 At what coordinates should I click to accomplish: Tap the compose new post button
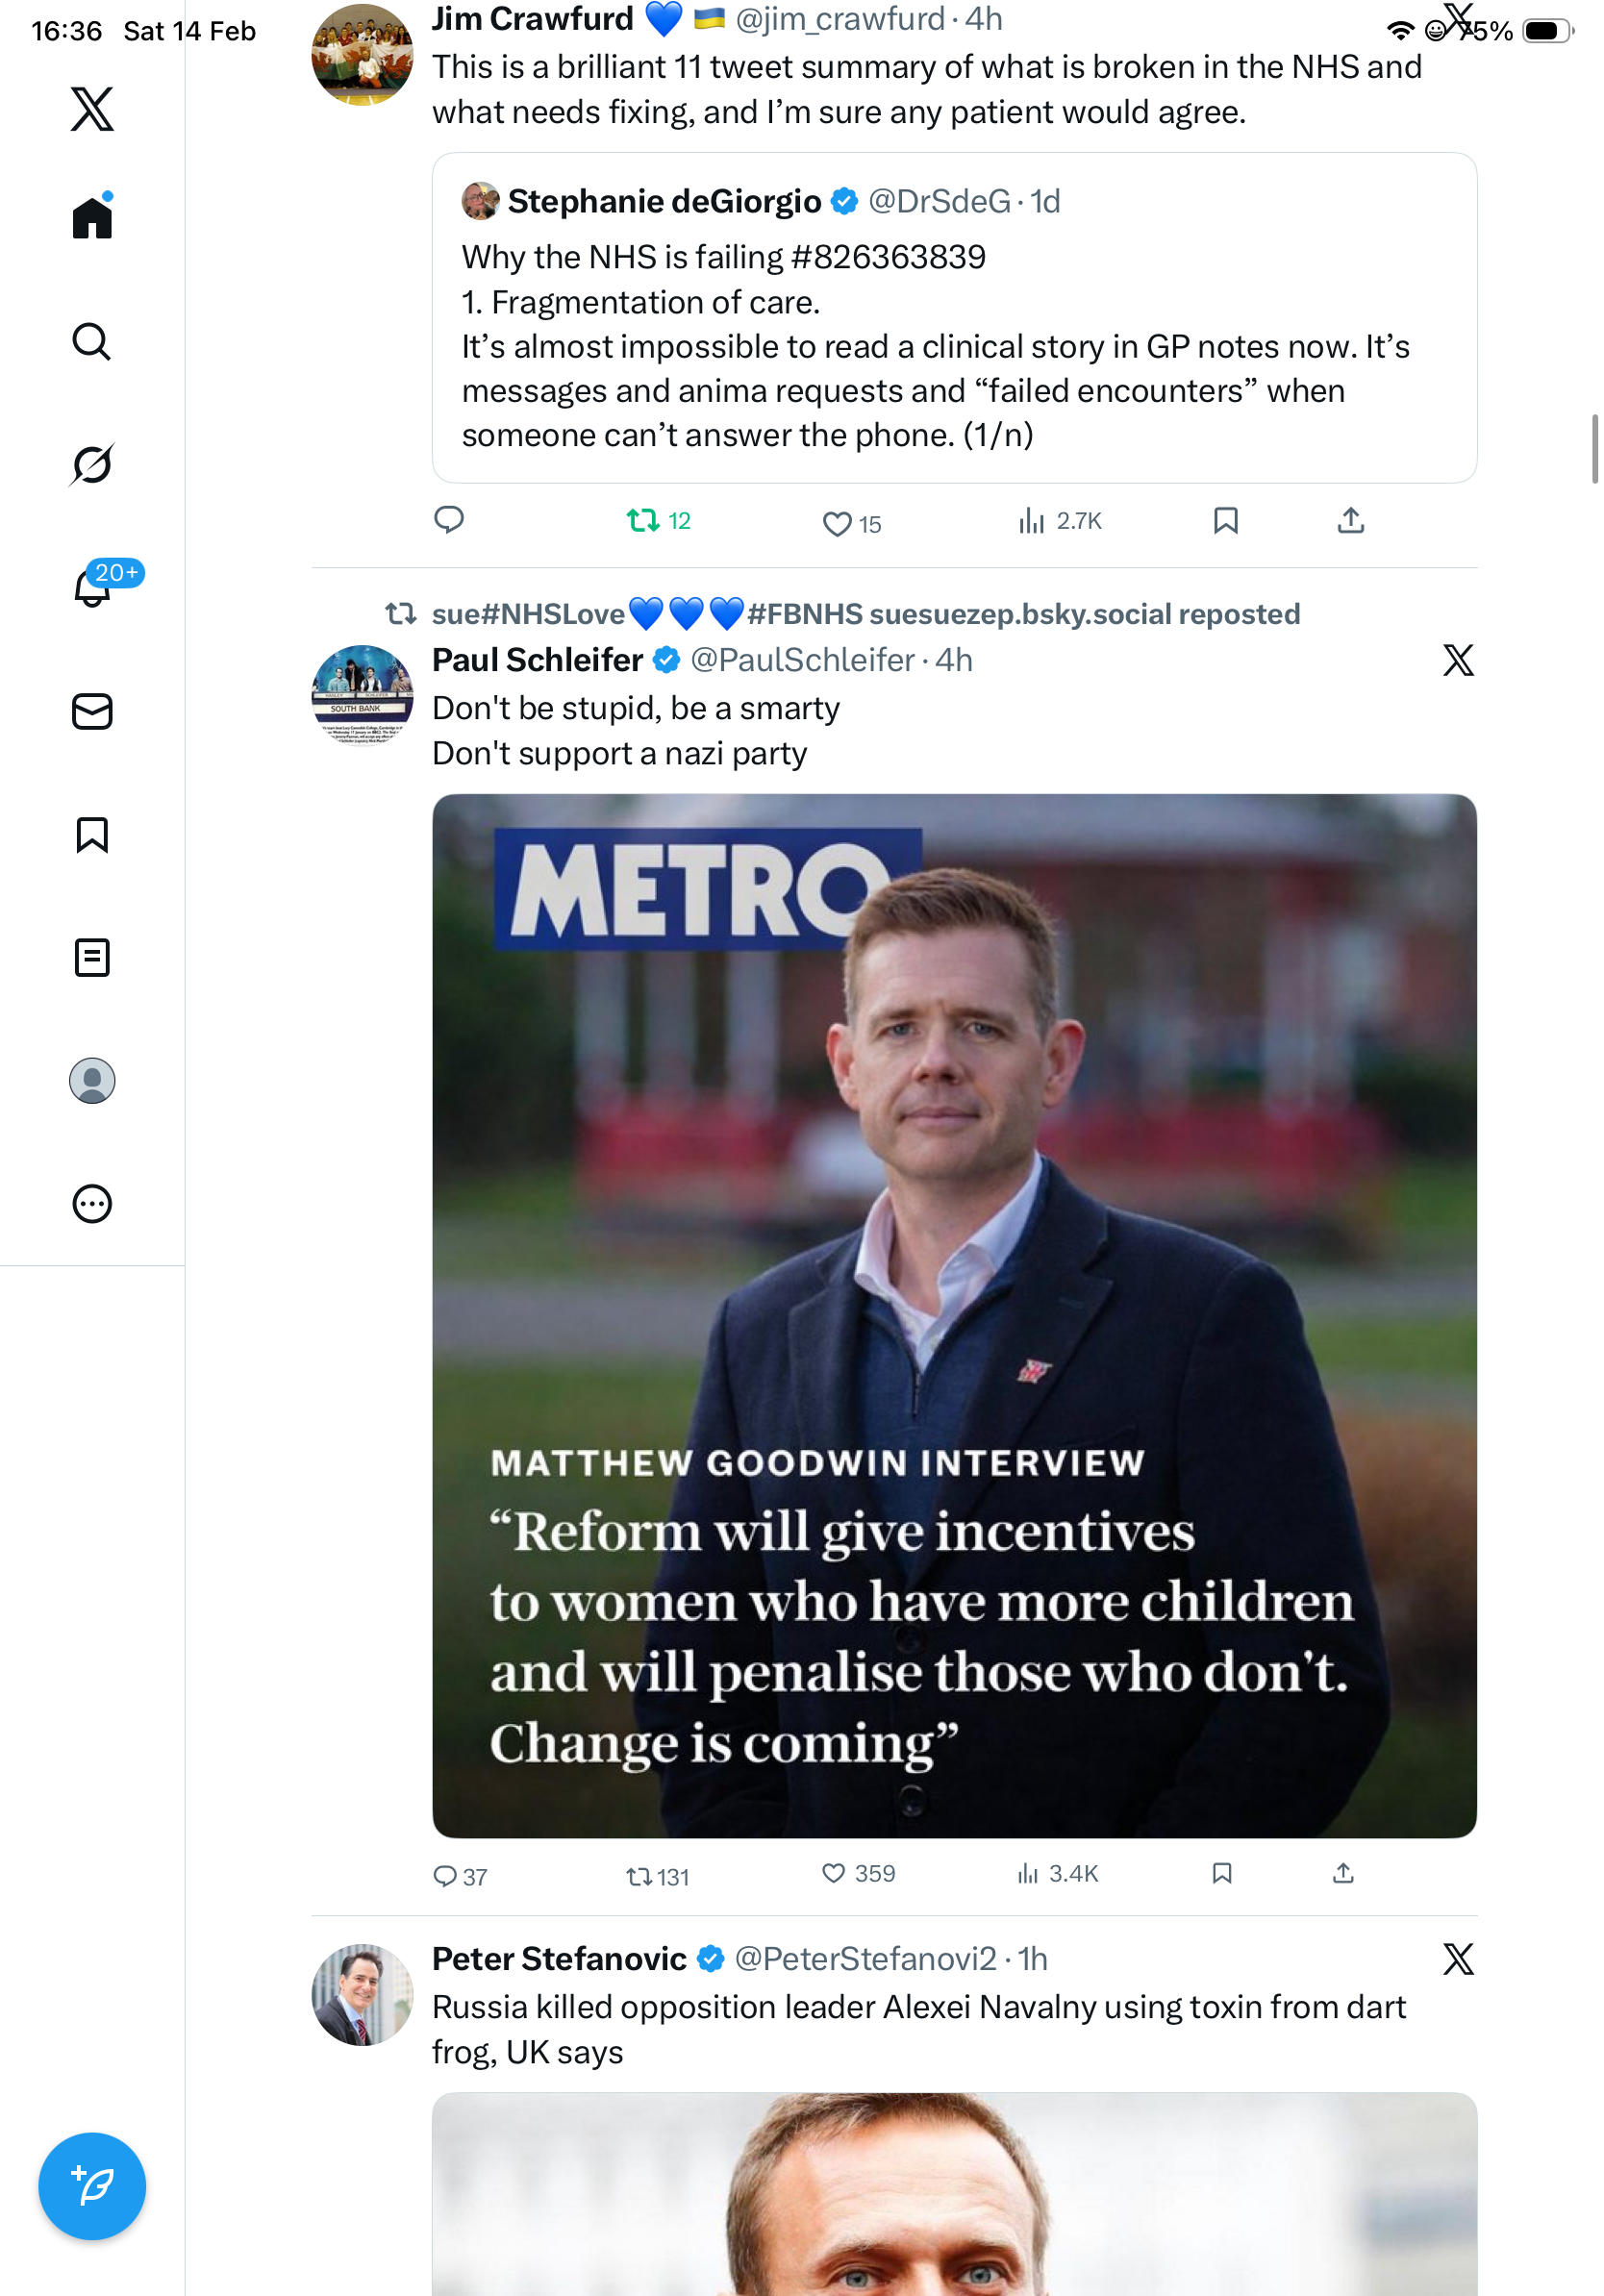click(92, 2185)
